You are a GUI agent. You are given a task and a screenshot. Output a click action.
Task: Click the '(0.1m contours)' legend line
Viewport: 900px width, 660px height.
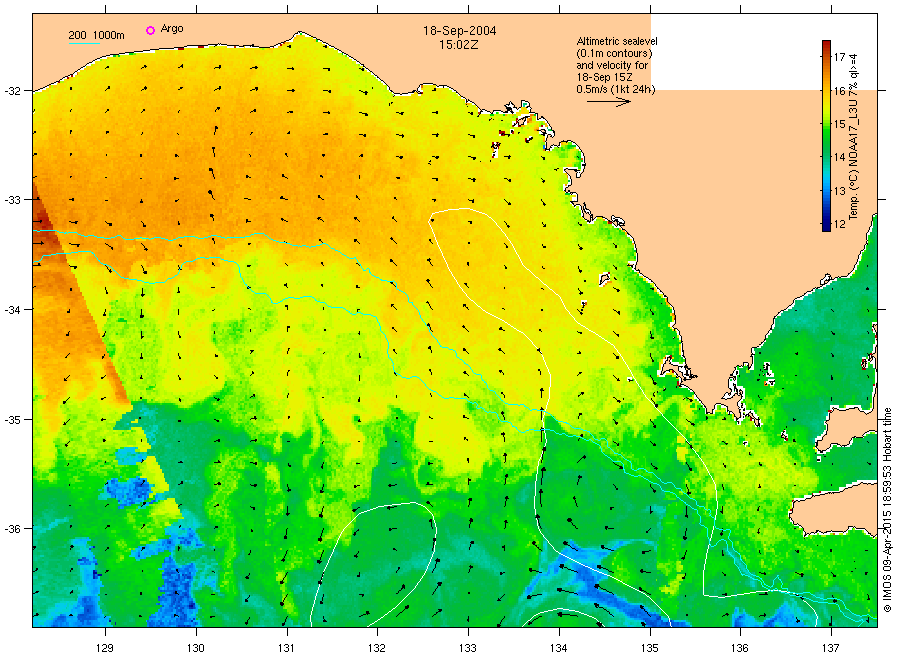614,53
